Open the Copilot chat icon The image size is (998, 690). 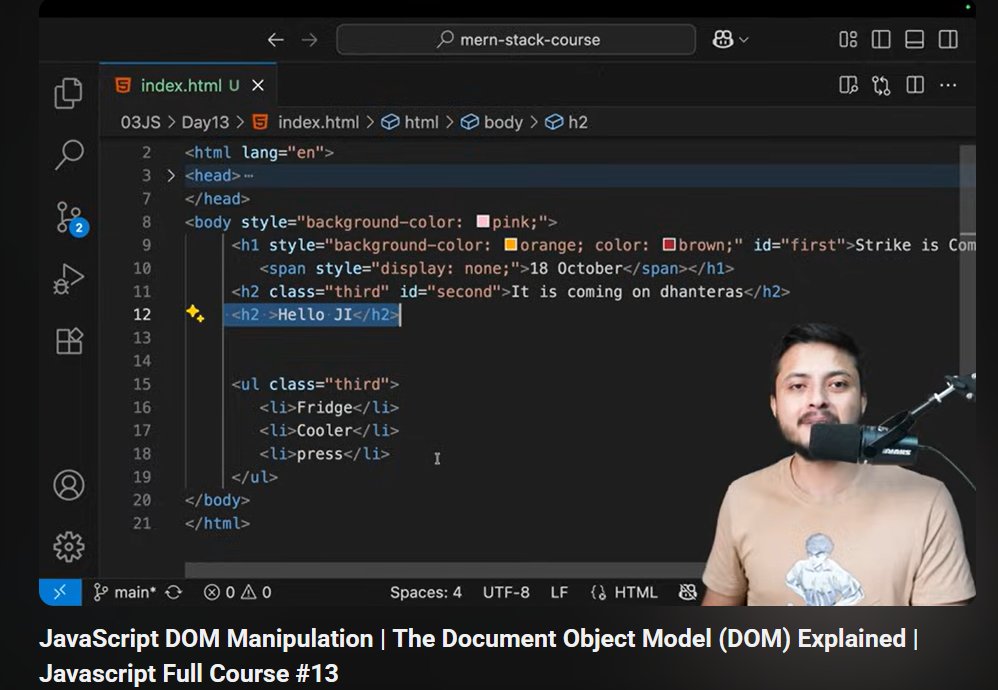pos(722,39)
